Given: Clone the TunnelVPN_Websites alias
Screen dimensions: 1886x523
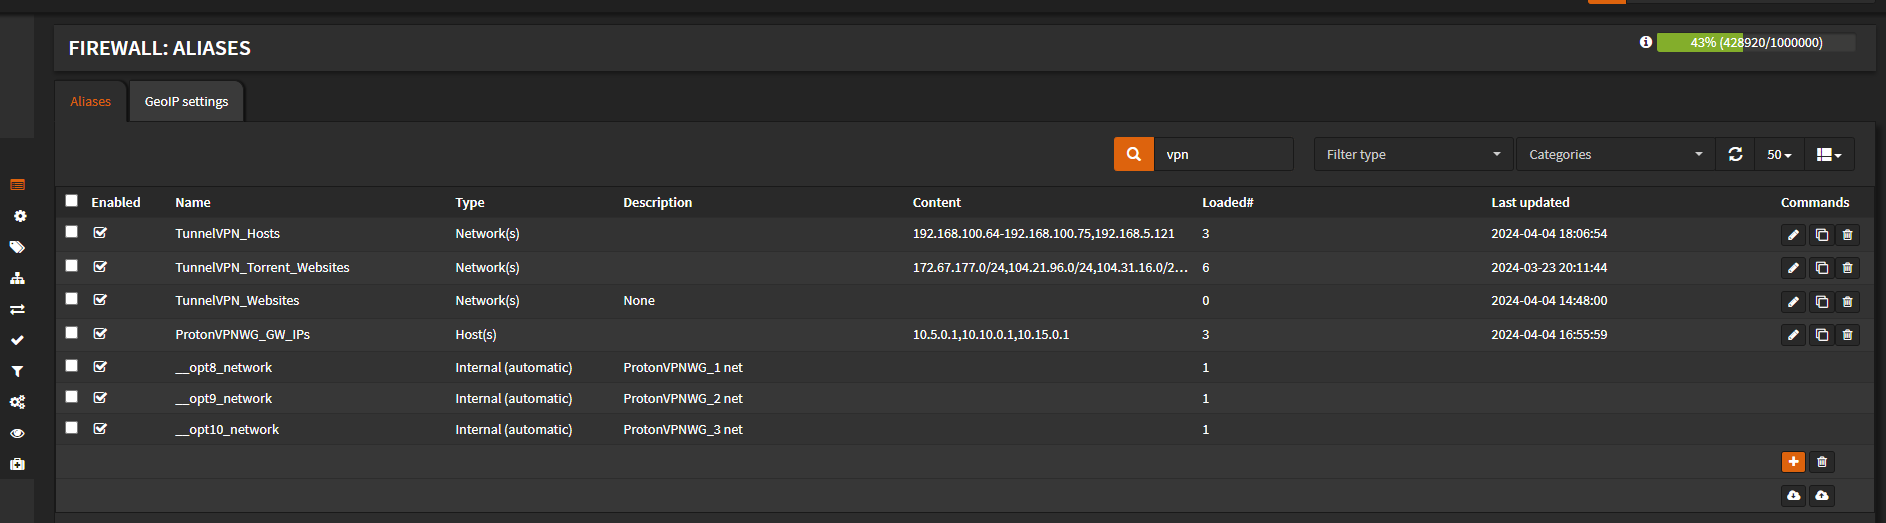Looking at the screenshot, I should coord(1821,301).
